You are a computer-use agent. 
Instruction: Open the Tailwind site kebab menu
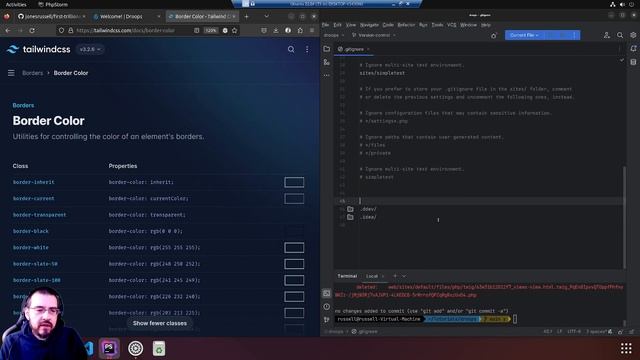307,49
